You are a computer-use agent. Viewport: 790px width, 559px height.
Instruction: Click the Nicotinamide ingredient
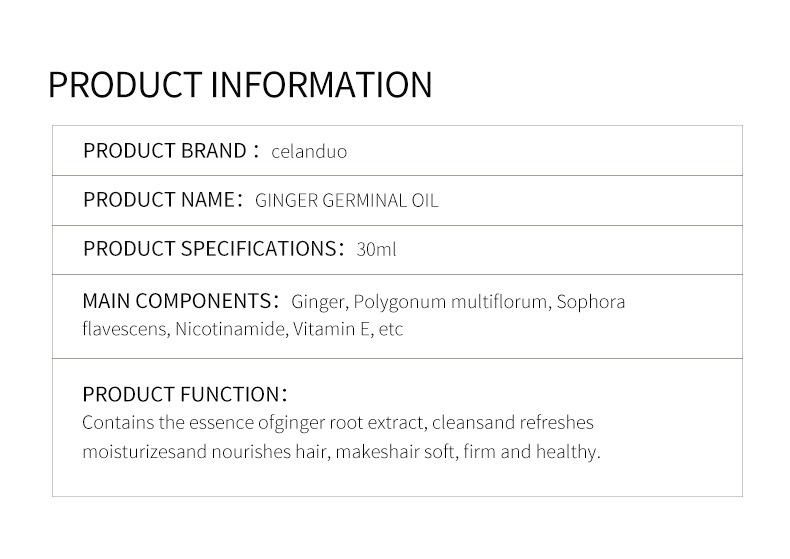tap(229, 328)
